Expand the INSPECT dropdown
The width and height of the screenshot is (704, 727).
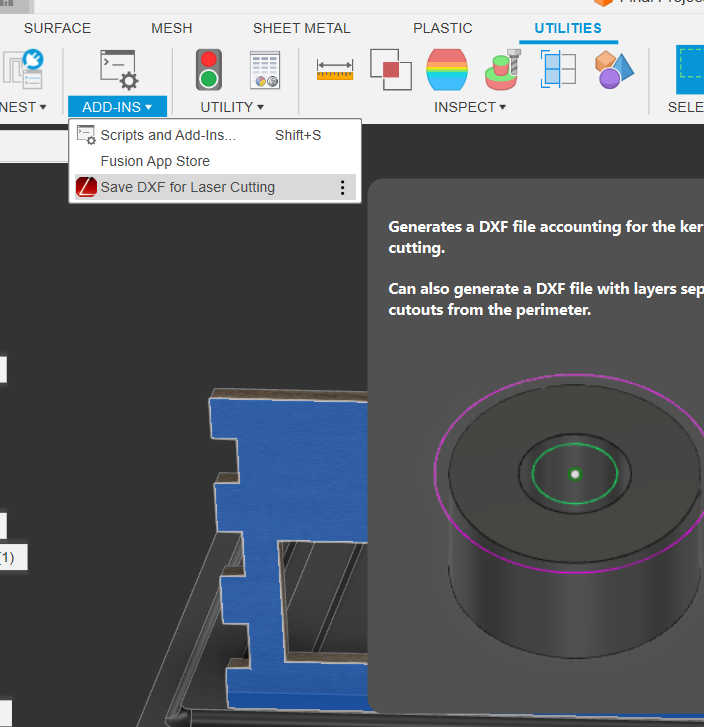470,107
